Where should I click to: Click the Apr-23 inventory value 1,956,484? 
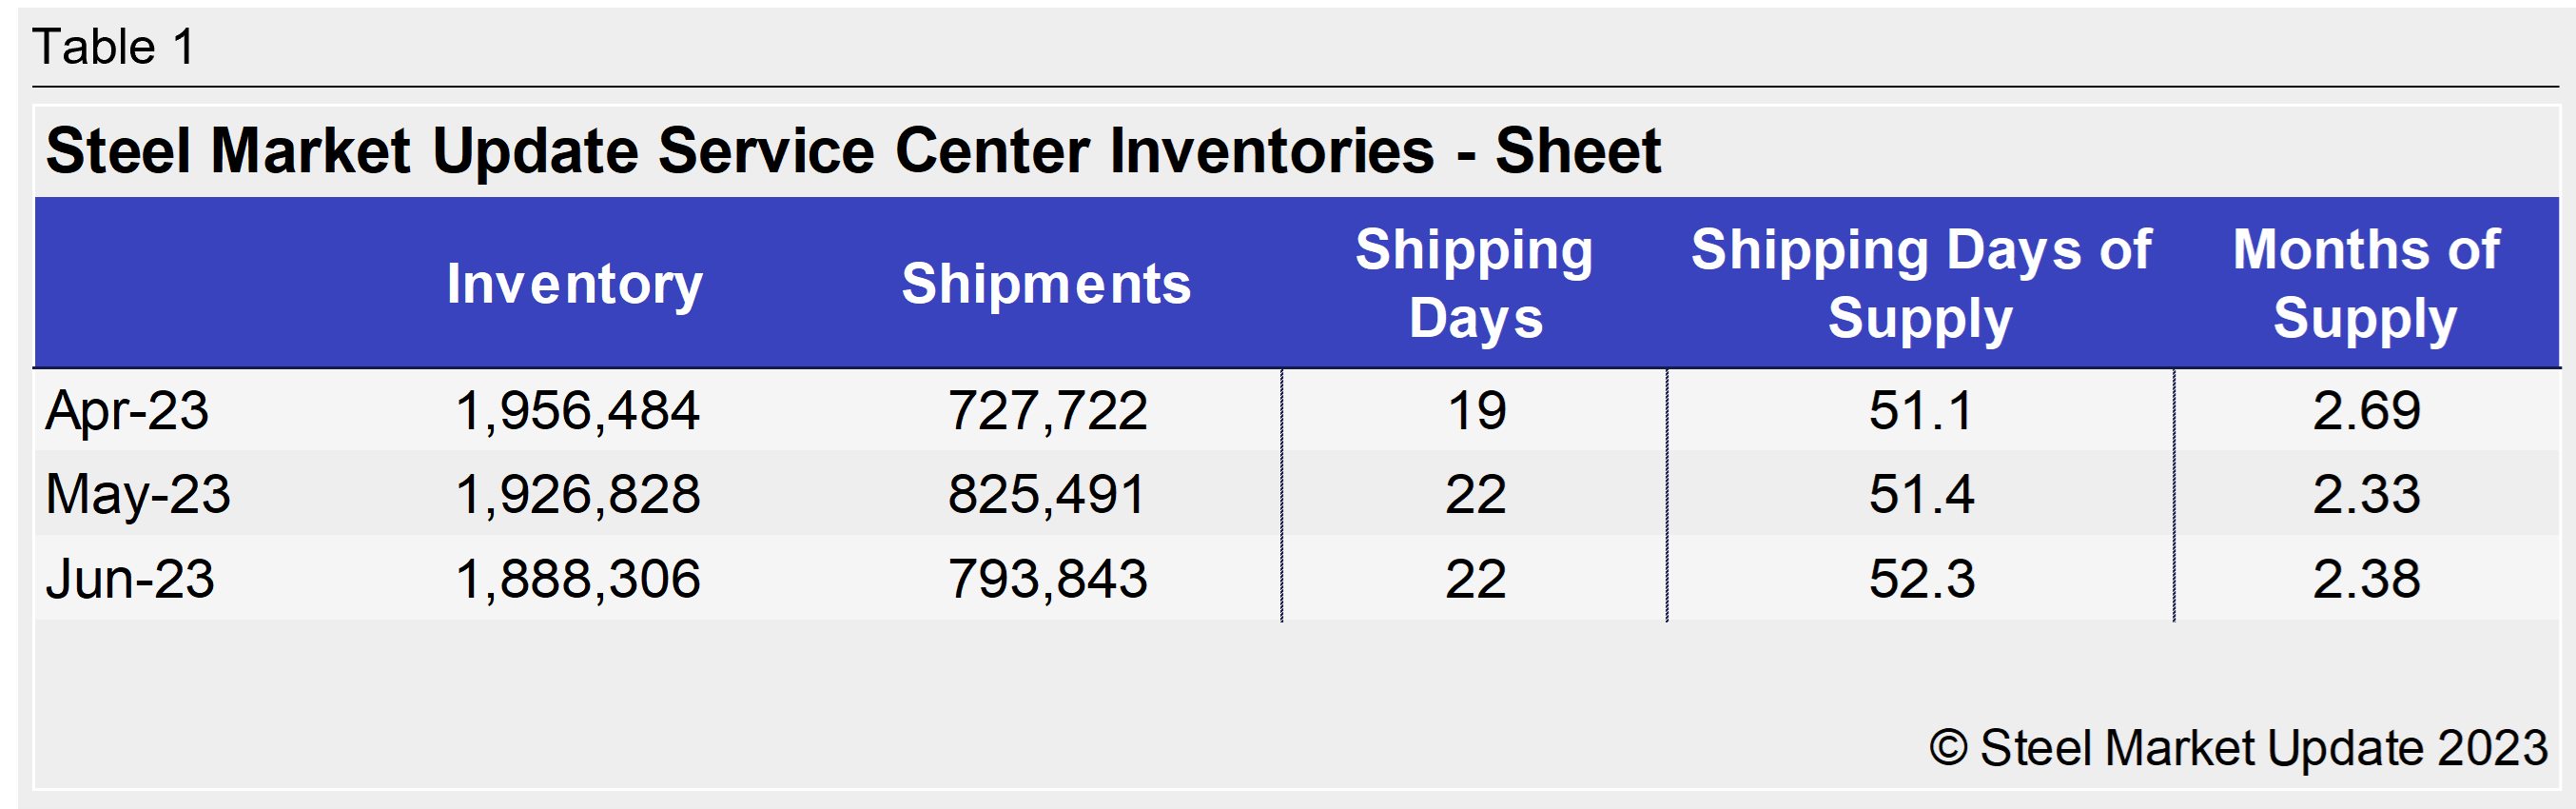577,410
